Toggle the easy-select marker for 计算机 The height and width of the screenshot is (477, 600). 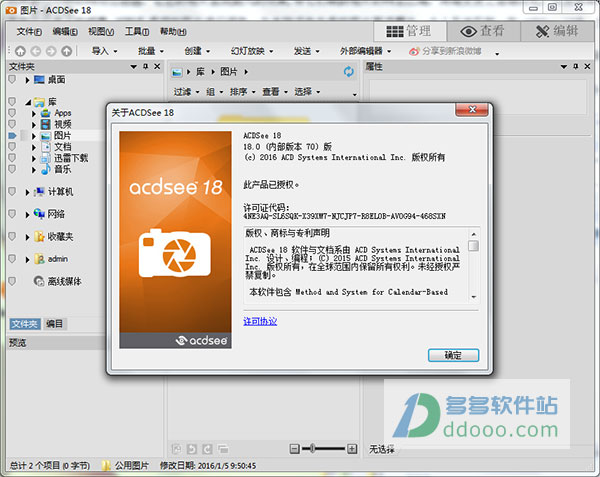[x=12, y=192]
